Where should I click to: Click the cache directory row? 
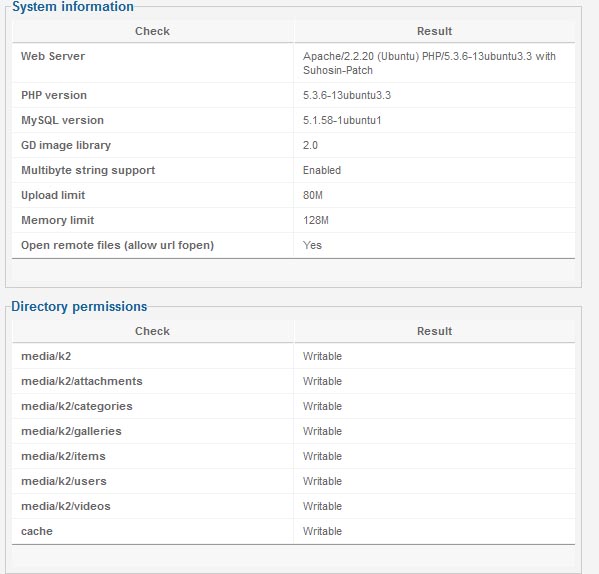point(293,531)
